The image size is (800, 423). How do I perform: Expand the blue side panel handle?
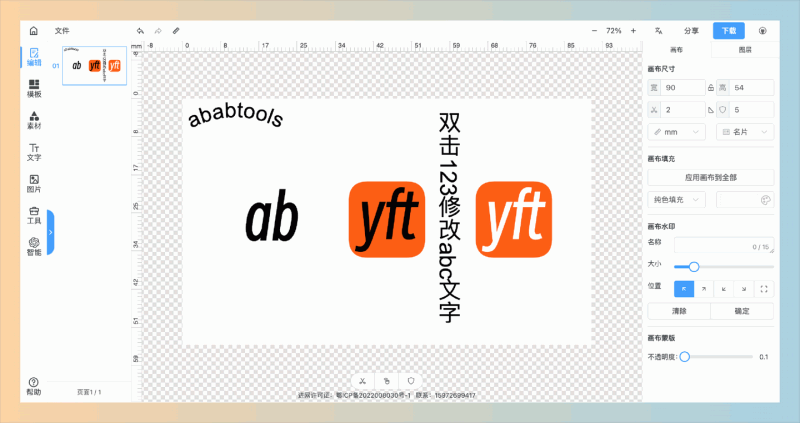51,232
